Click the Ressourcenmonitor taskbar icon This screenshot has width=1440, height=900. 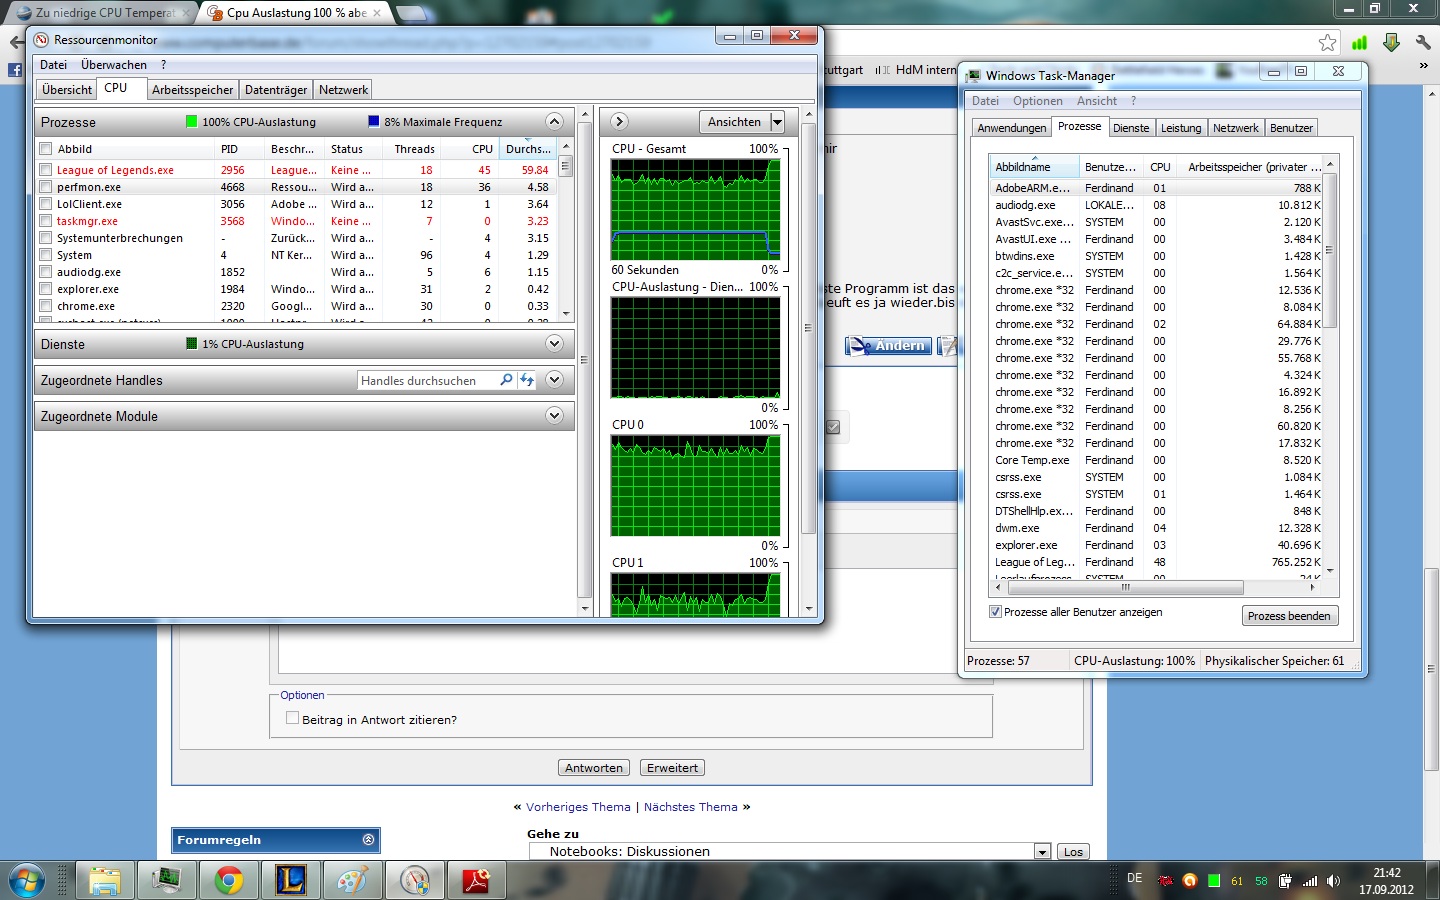[414, 881]
